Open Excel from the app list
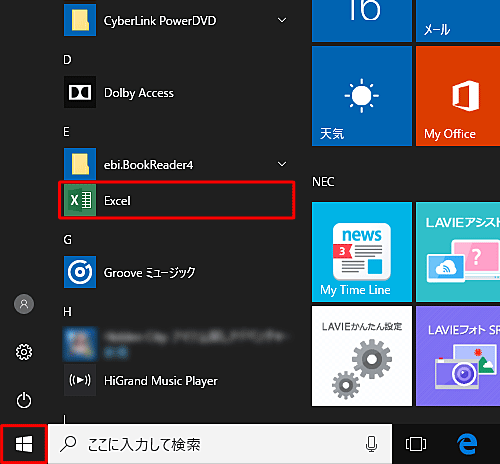 point(177,200)
